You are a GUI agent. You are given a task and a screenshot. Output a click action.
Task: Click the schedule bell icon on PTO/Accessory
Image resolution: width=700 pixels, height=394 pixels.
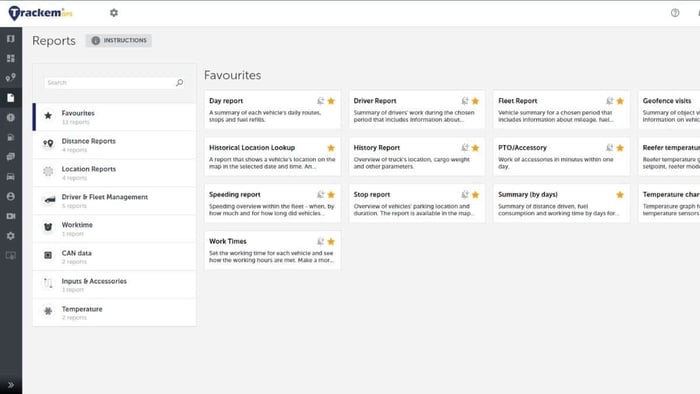point(609,148)
